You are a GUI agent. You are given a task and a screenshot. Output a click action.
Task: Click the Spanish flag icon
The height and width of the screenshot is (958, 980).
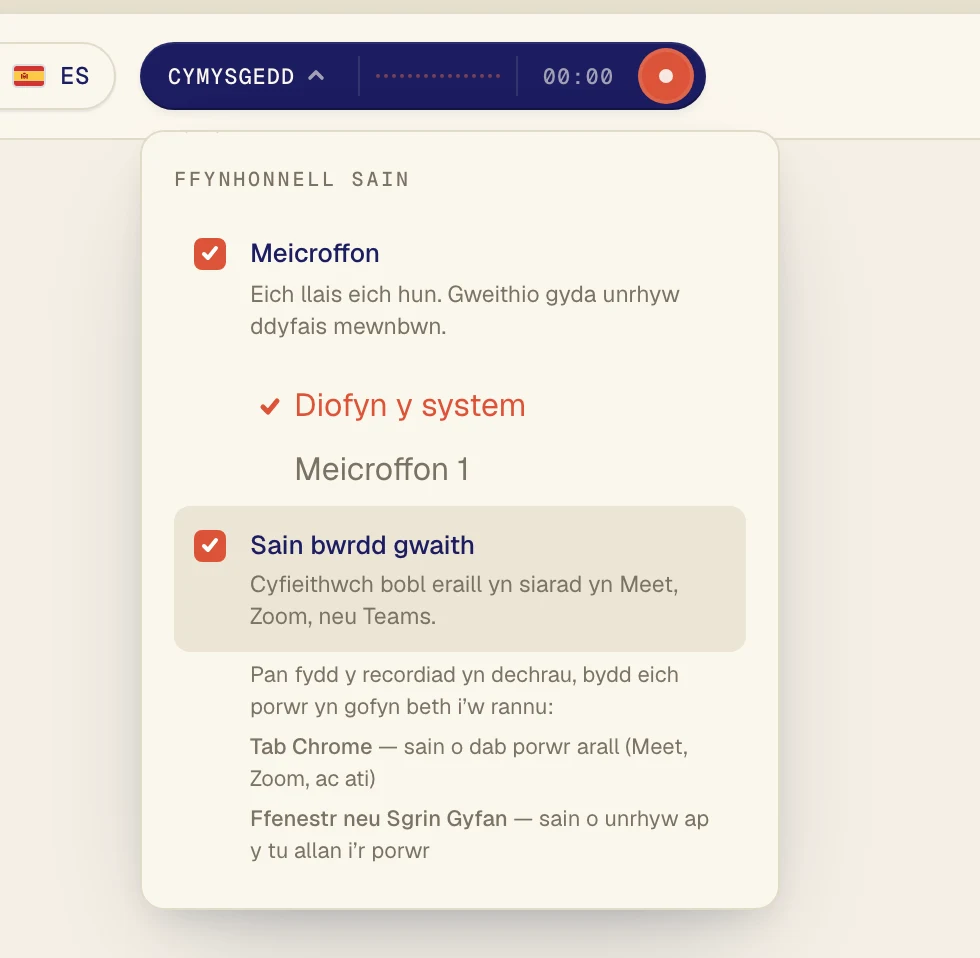pos(29,76)
